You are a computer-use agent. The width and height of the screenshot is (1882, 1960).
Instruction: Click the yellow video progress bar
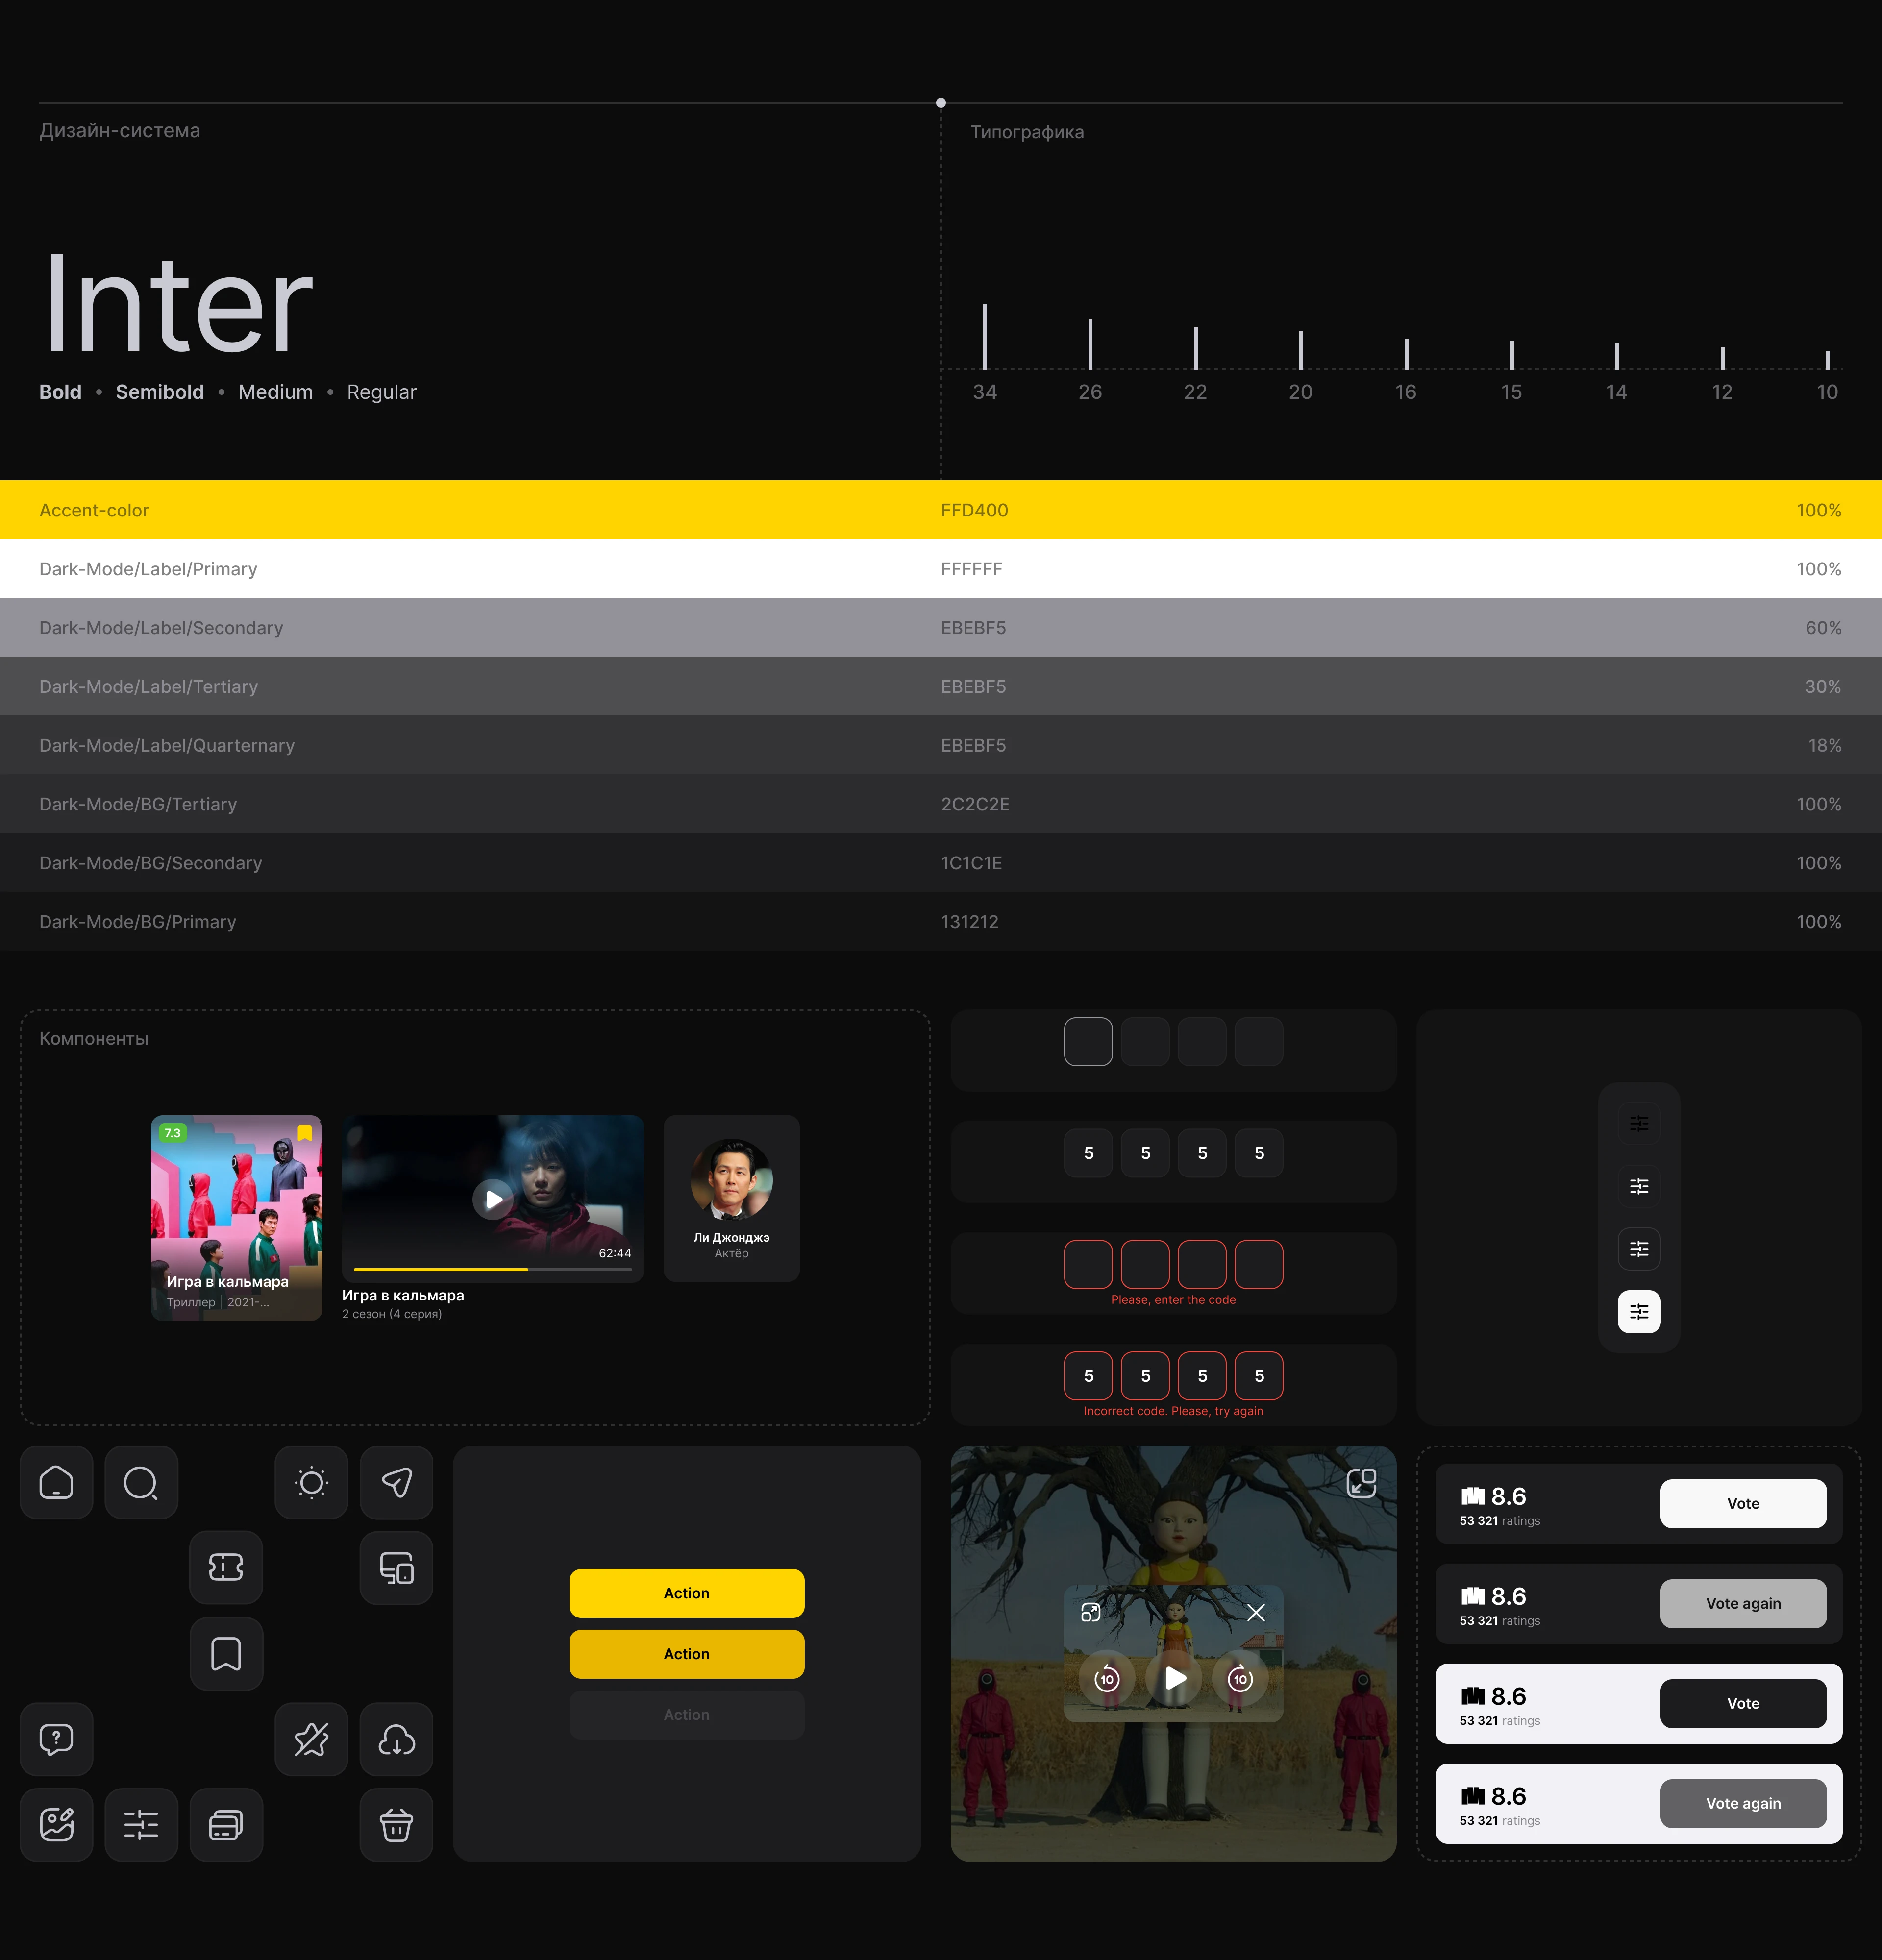coord(441,1269)
